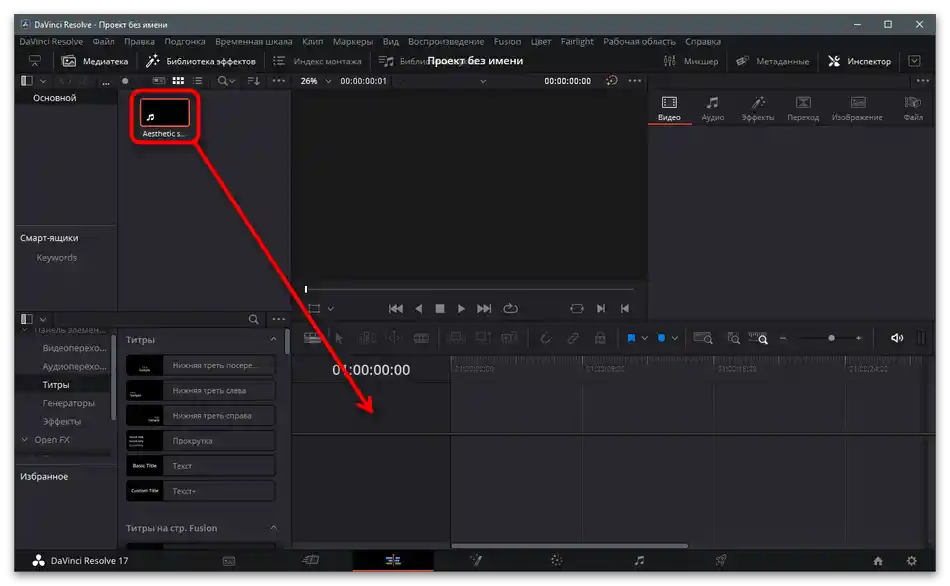Image resolution: width=950 pixels, height=586 pixels.
Task: Jump to last frame in viewer
Action: (x=483, y=308)
